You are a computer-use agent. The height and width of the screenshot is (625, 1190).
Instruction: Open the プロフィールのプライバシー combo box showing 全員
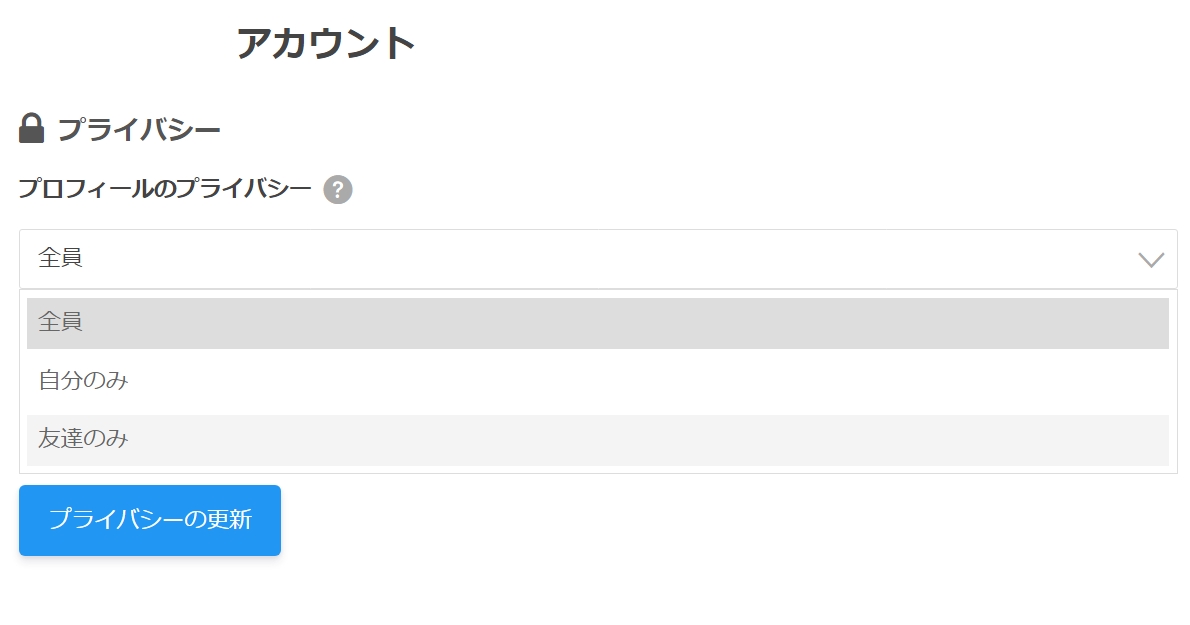pos(598,259)
